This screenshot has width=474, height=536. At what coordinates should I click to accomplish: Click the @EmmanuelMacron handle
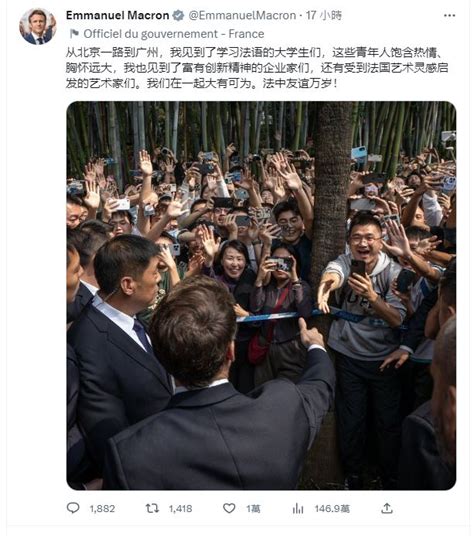click(x=242, y=15)
